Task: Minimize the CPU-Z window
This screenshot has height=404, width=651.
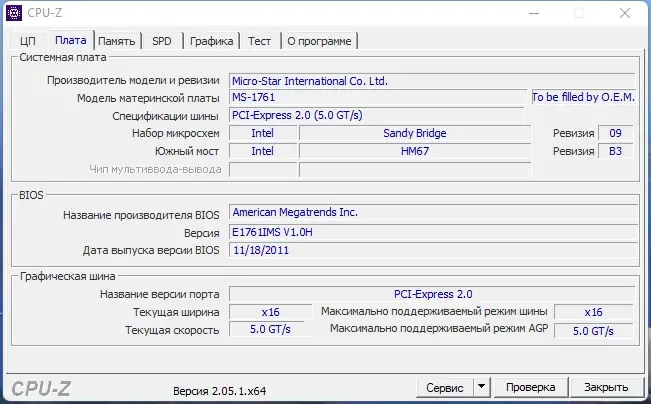Action: pos(534,13)
